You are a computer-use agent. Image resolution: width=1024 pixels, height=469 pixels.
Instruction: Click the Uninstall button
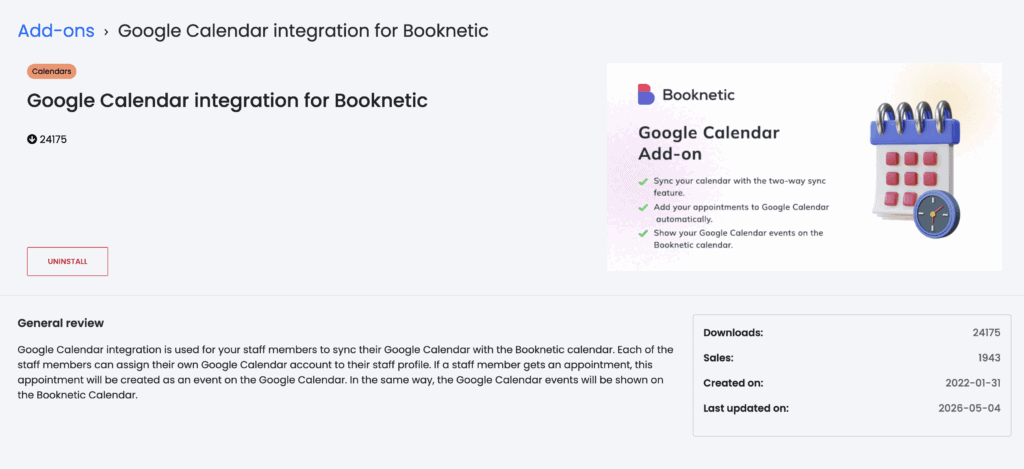(67, 261)
